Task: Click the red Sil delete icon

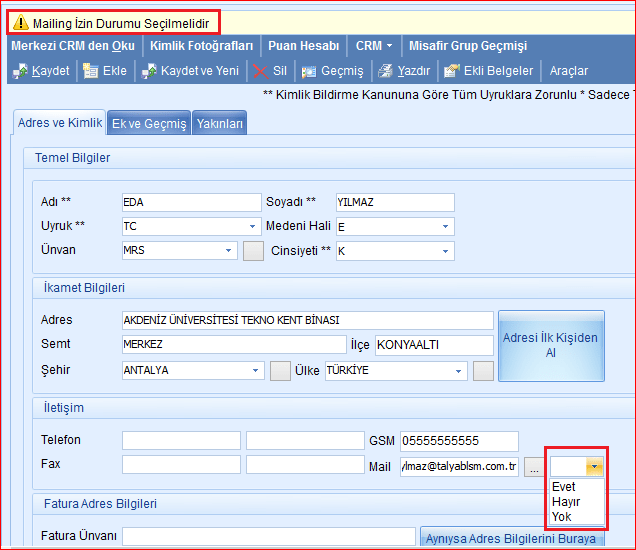Action: click(x=261, y=71)
